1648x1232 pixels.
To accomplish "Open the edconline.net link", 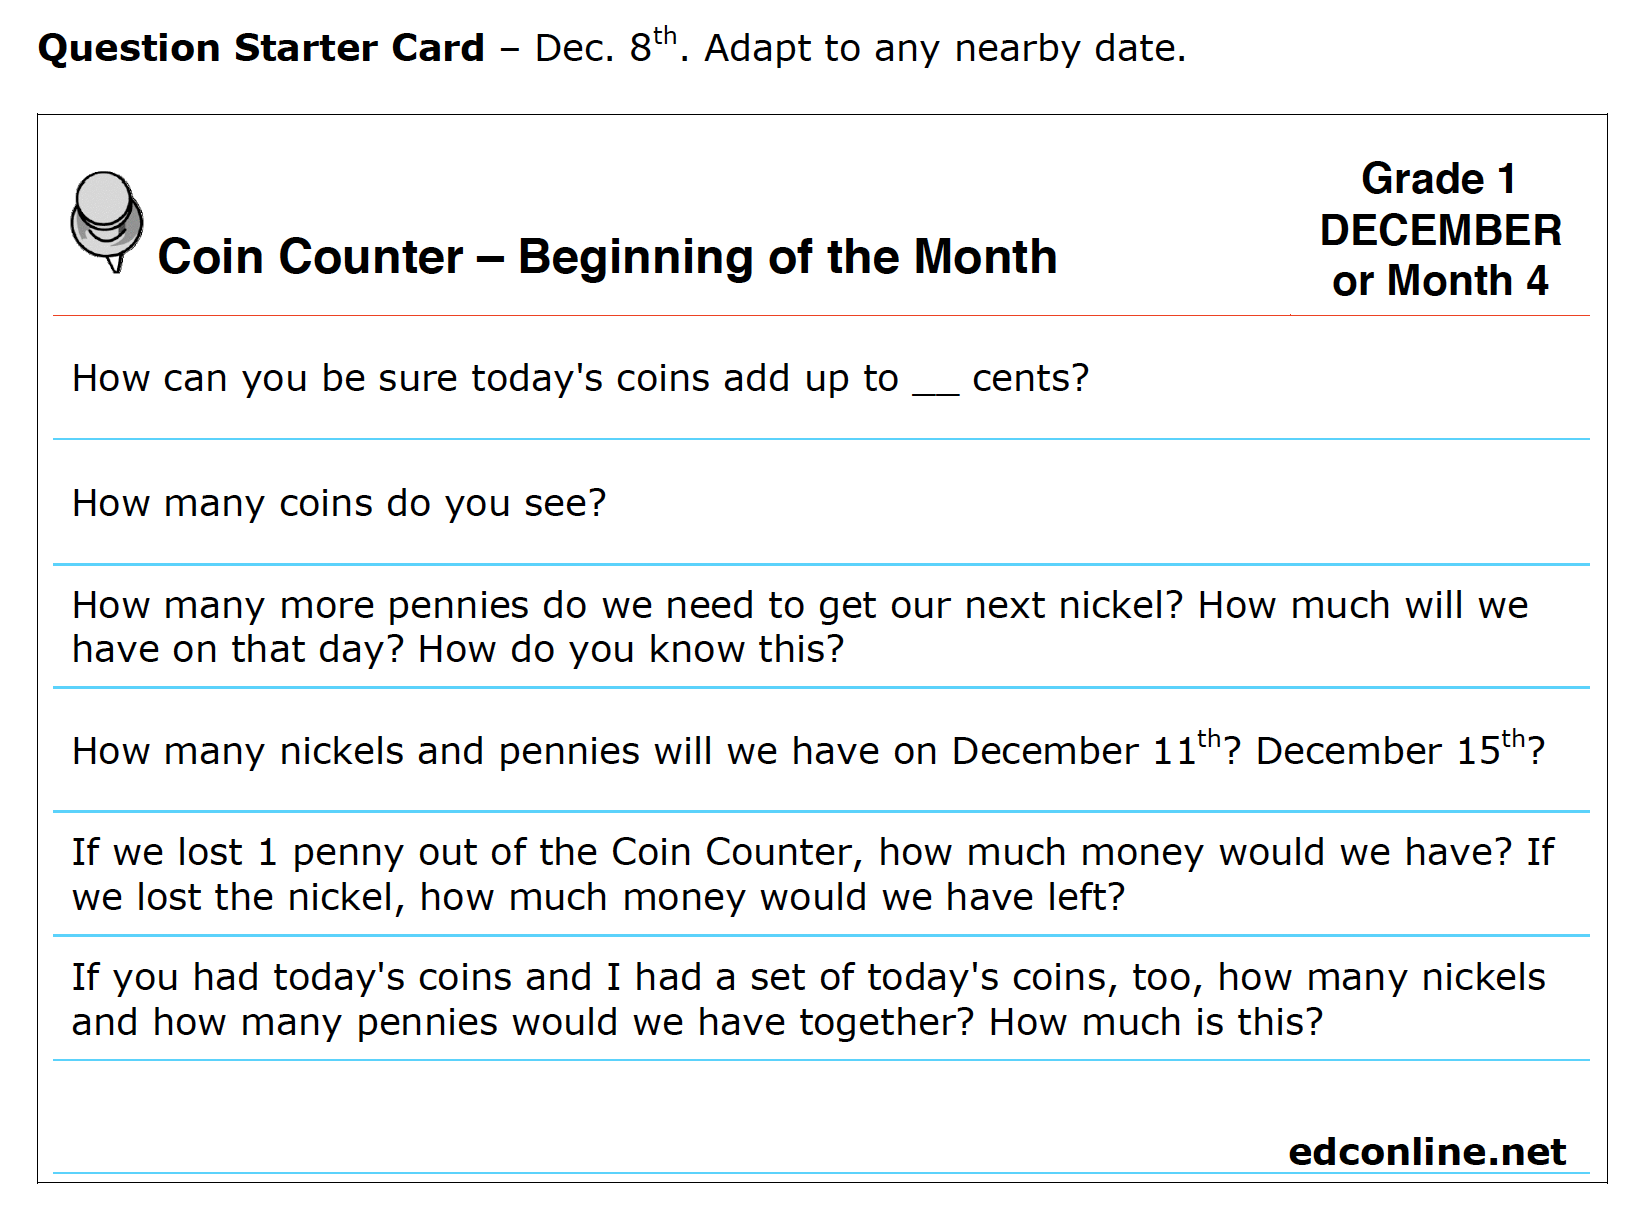I will (1427, 1151).
